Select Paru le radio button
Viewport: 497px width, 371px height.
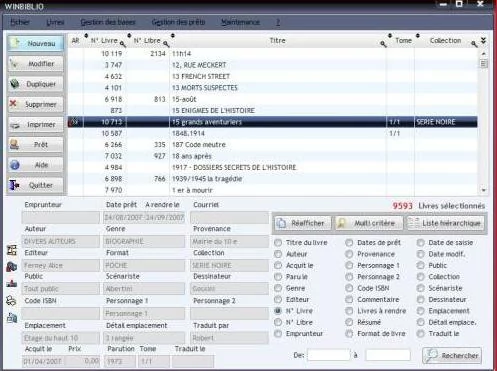point(278,277)
